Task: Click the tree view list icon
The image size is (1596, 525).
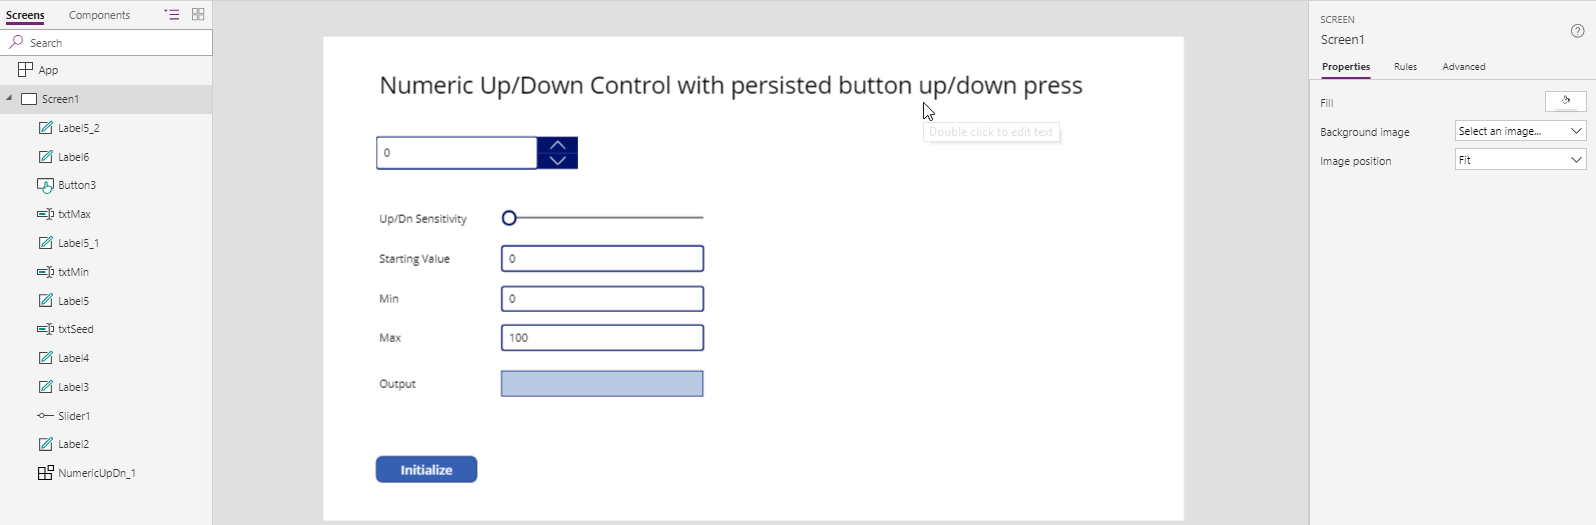Action: 172,15
